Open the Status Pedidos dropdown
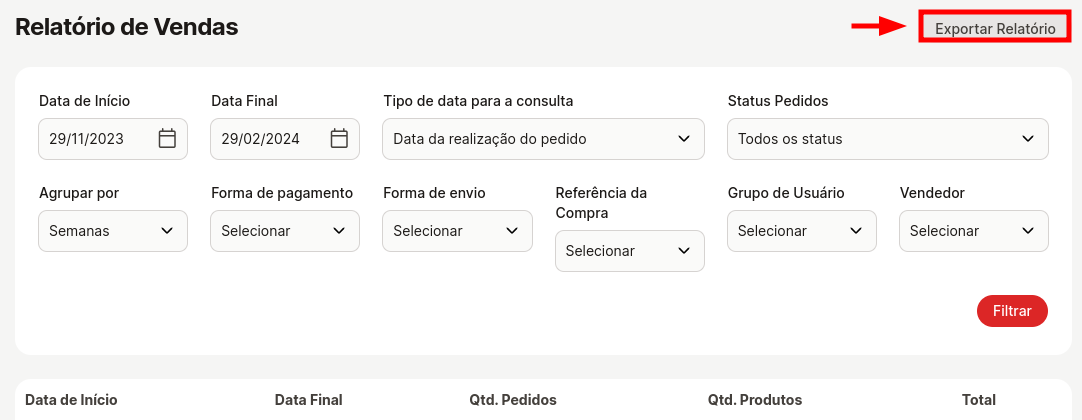Image resolution: width=1082 pixels, height=420 pixels. pyautogui.click(x=887, y=139)
